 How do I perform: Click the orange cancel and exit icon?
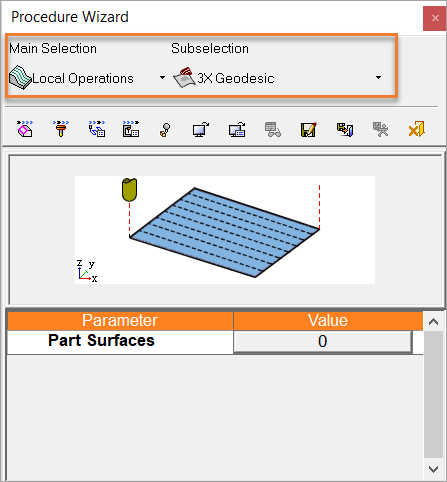point(416,129)
